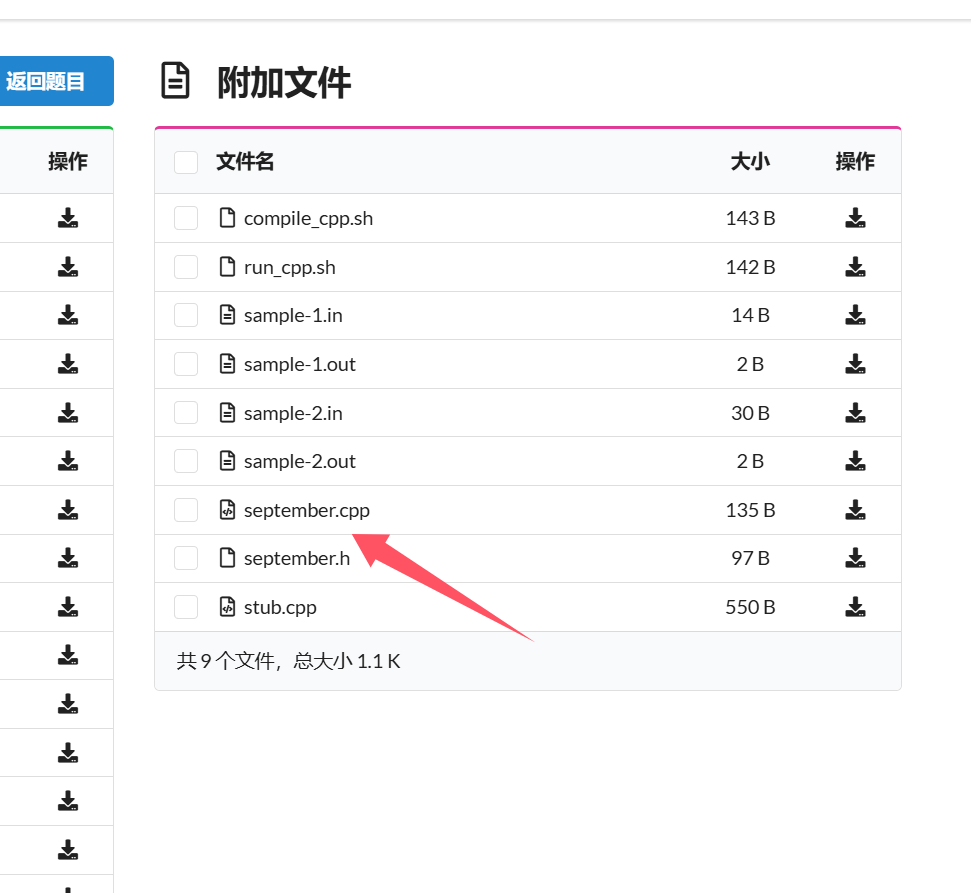Image resolution: width=971 pixels, height=893 pixels.
Task: Click download icon for sample-2.out
Action: click(855, 461)
